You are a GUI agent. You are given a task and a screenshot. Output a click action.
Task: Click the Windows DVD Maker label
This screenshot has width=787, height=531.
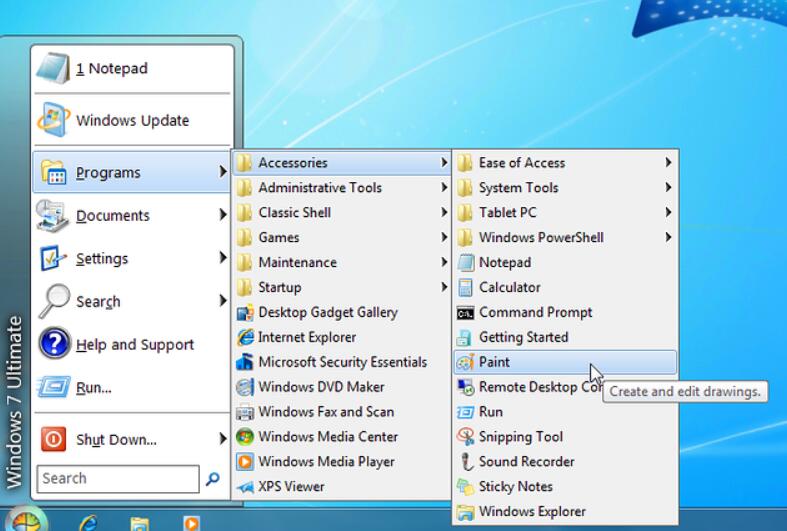(x=322, y=387)
